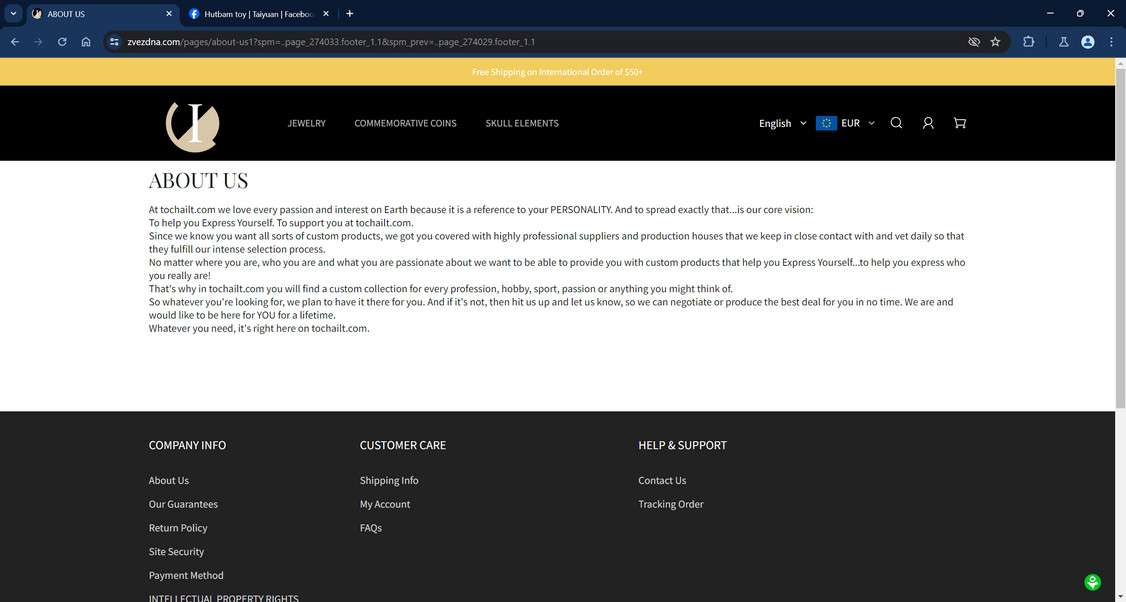The image size is (1126, 602).
Task: Open Tracking Order footer link
Action: coord(671,504)
